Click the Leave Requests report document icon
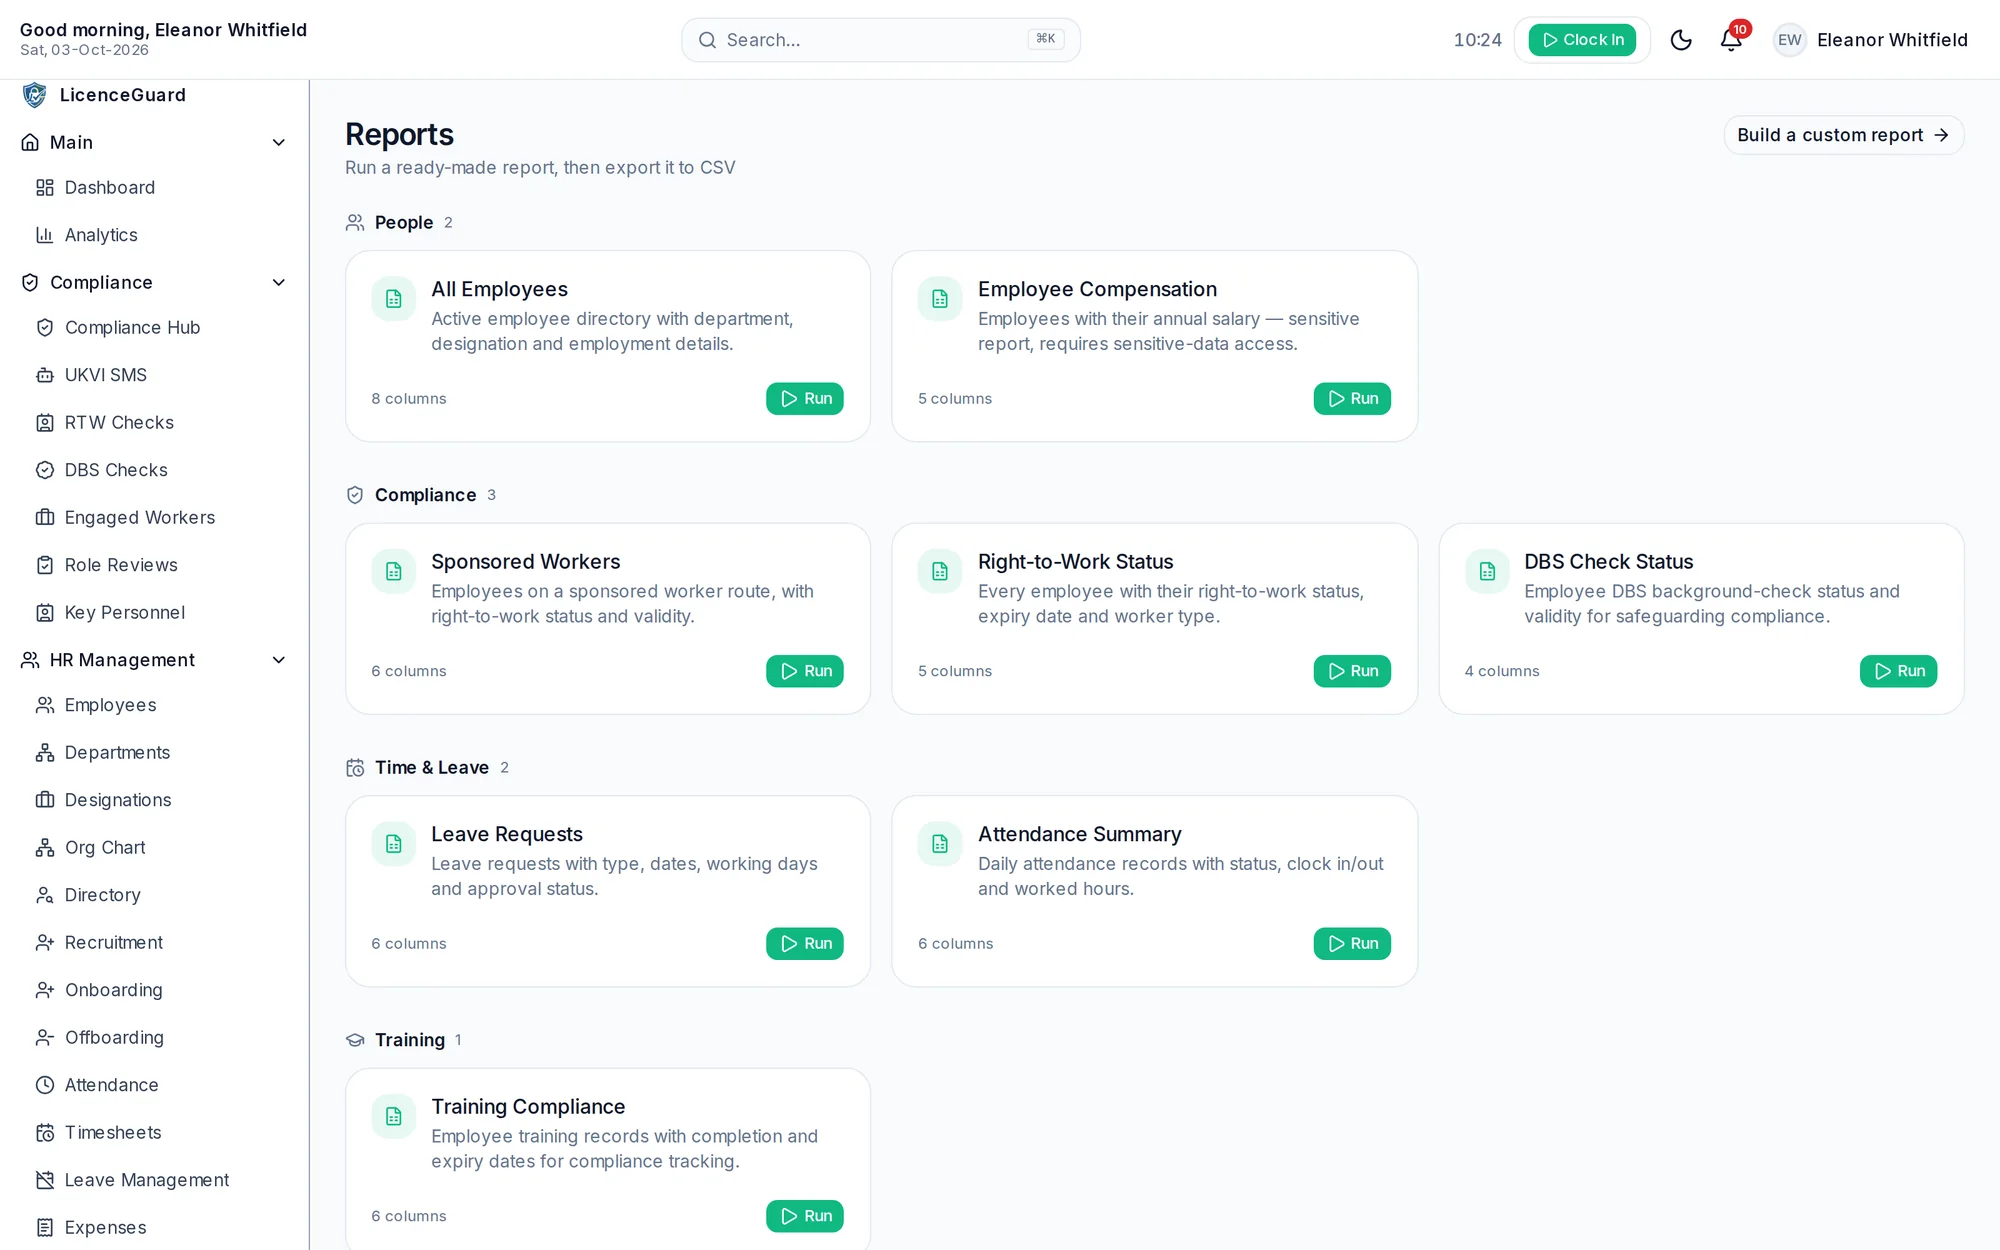This screenshot has width=2000, height=1250. pyautogui.click(x=394, y=844)
